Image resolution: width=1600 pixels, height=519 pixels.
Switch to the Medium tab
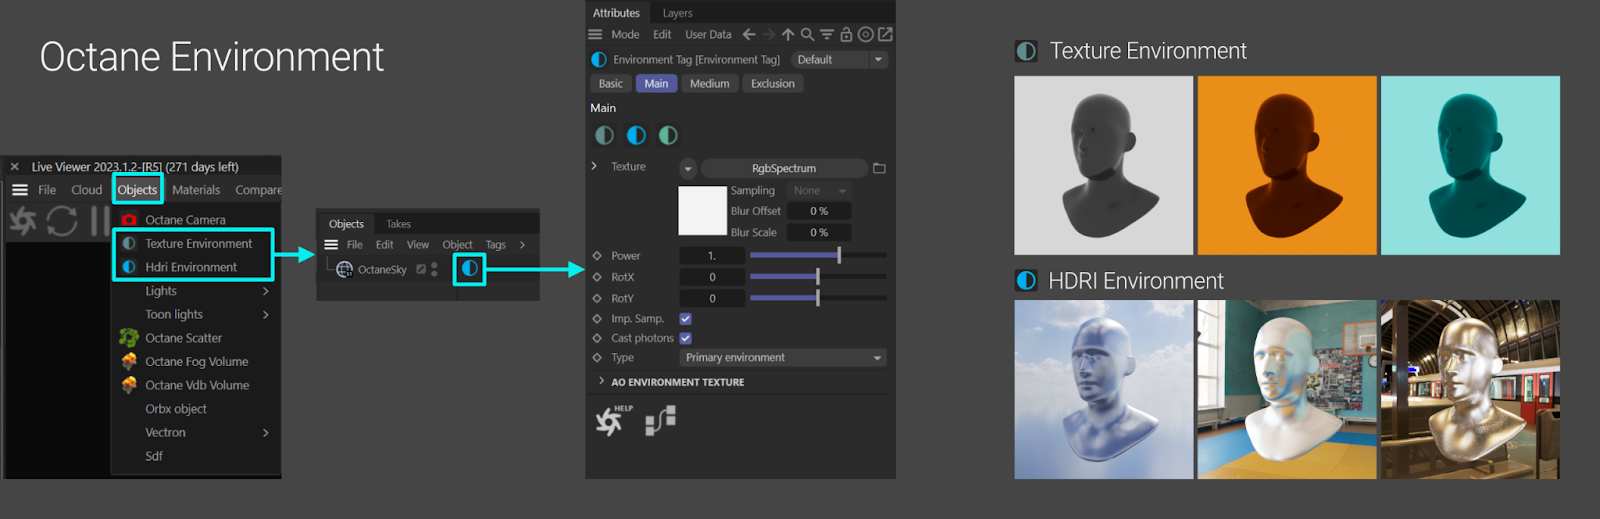click(x=709, y=84)
